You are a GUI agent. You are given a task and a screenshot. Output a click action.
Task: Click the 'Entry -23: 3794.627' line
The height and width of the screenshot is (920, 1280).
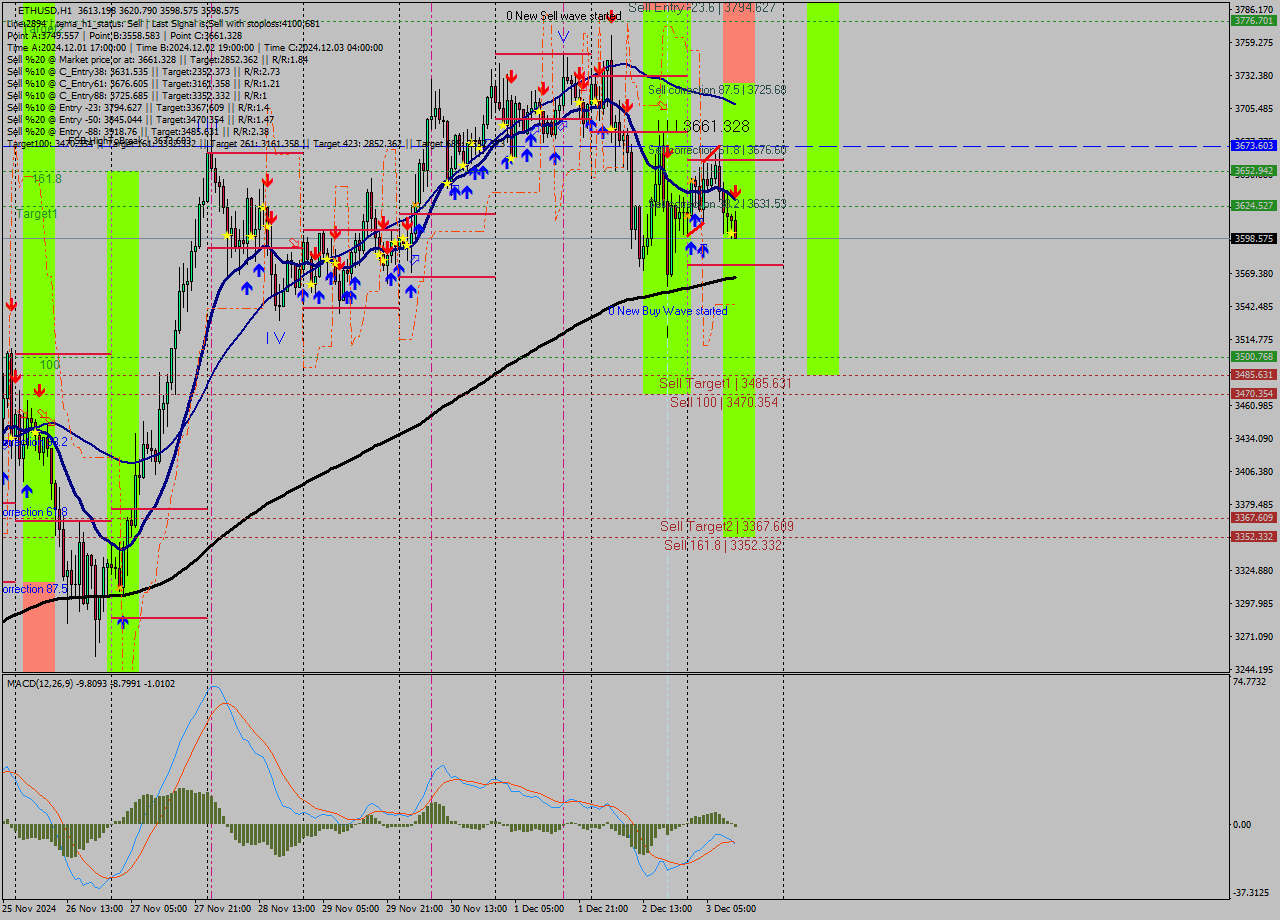point(139,107)
